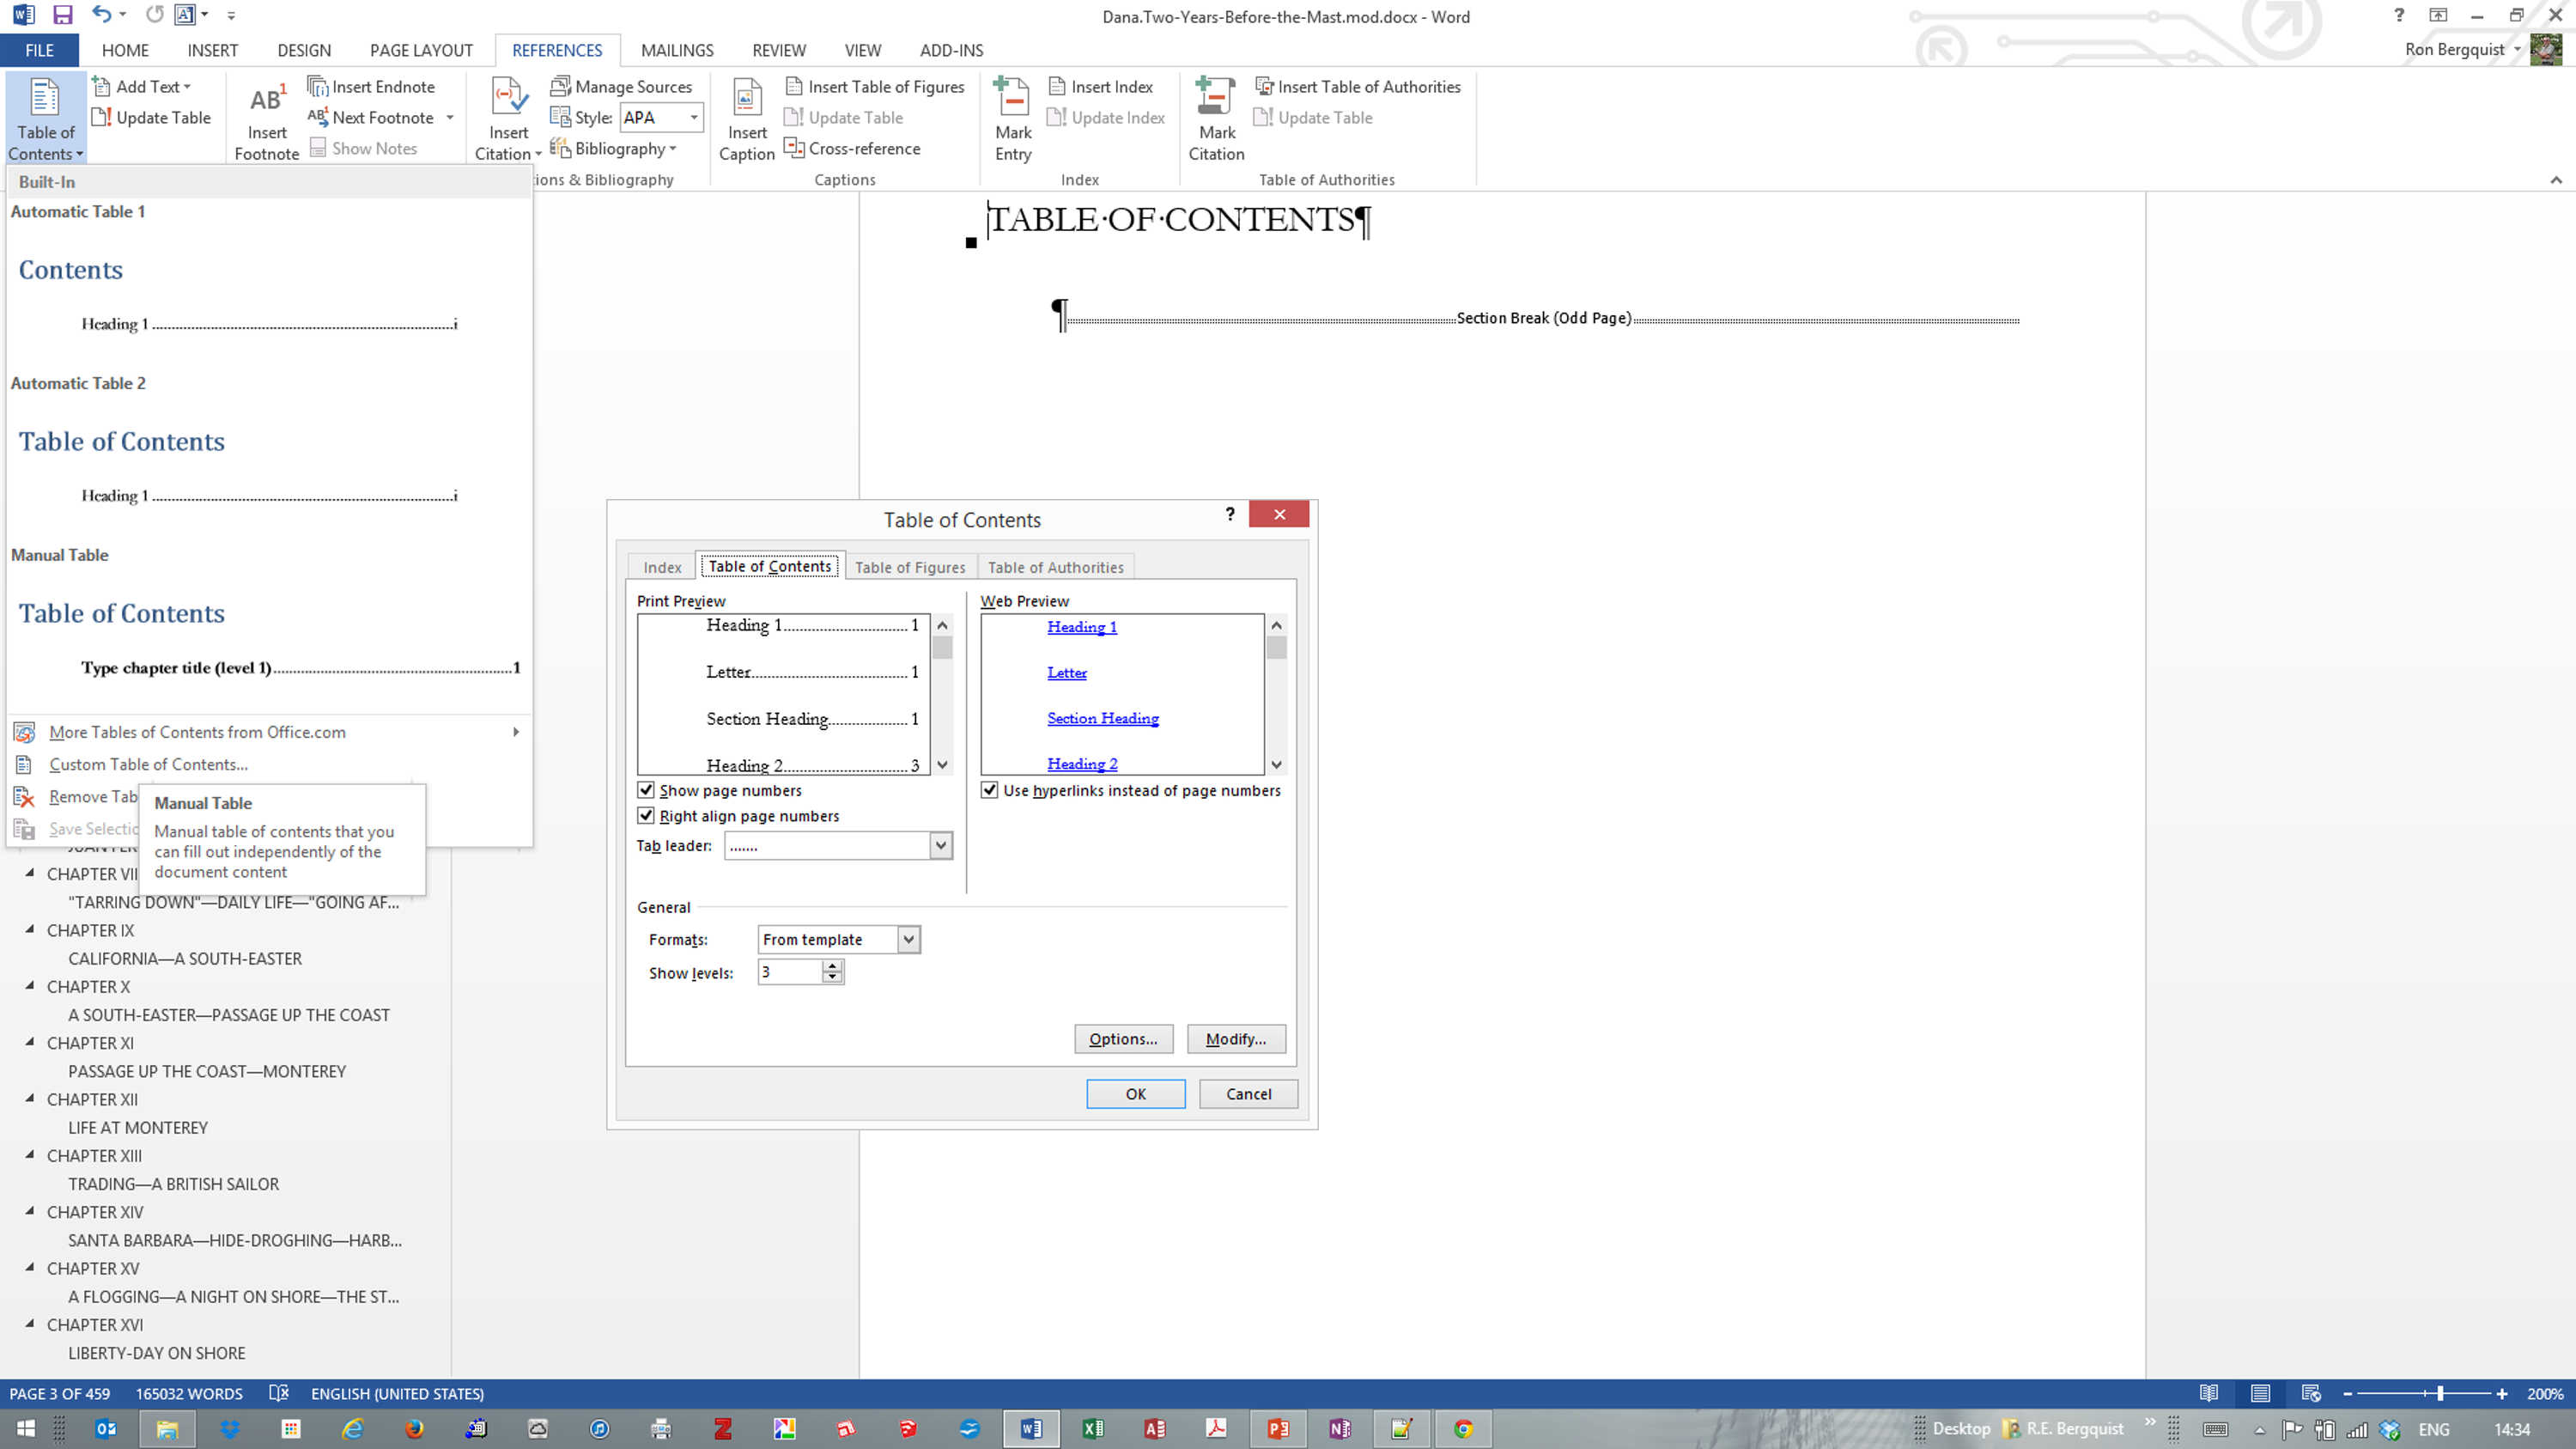Open Excel from the taskbar
Viewport: 2576px width, 1449px height.
1093,1429
